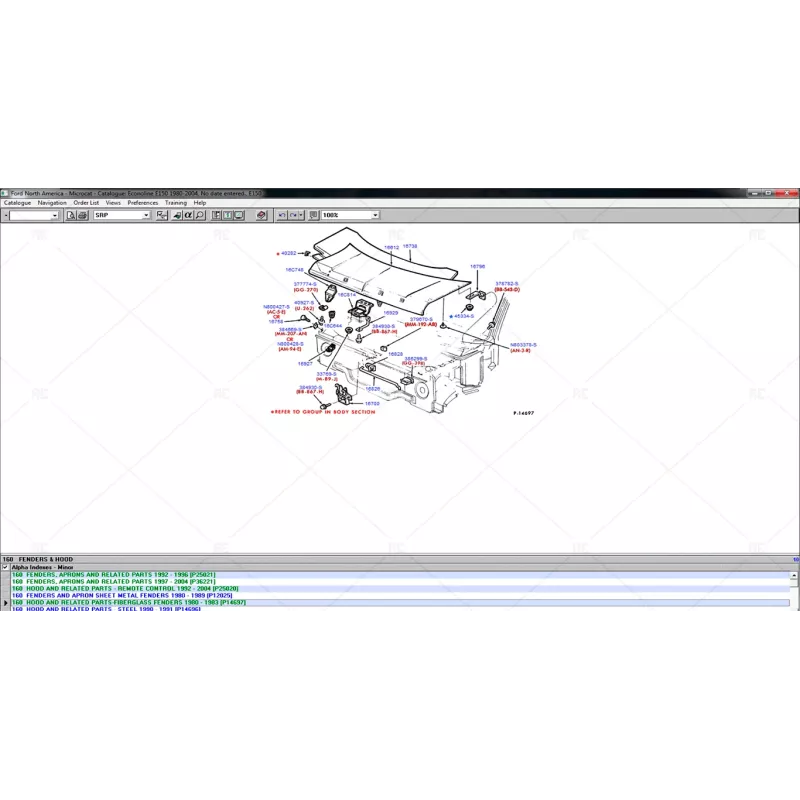This screenshot has height=800, width=800.
Task: Toggle the Alpha Indexes - Minor checkbox
Action: 5,567
